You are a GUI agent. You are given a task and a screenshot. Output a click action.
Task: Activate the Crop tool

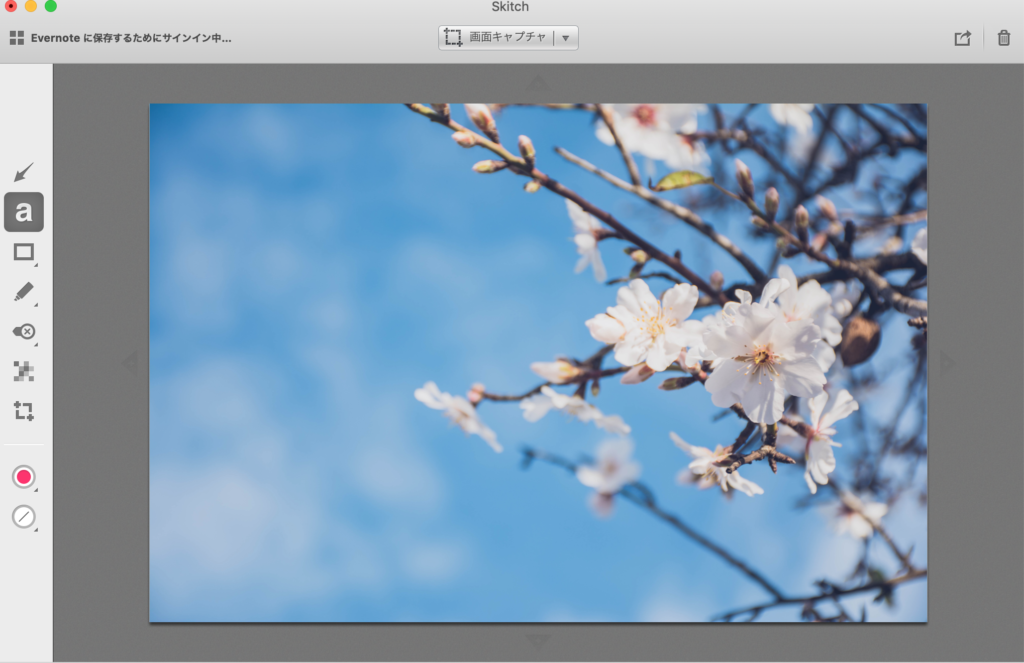[24, 411]
